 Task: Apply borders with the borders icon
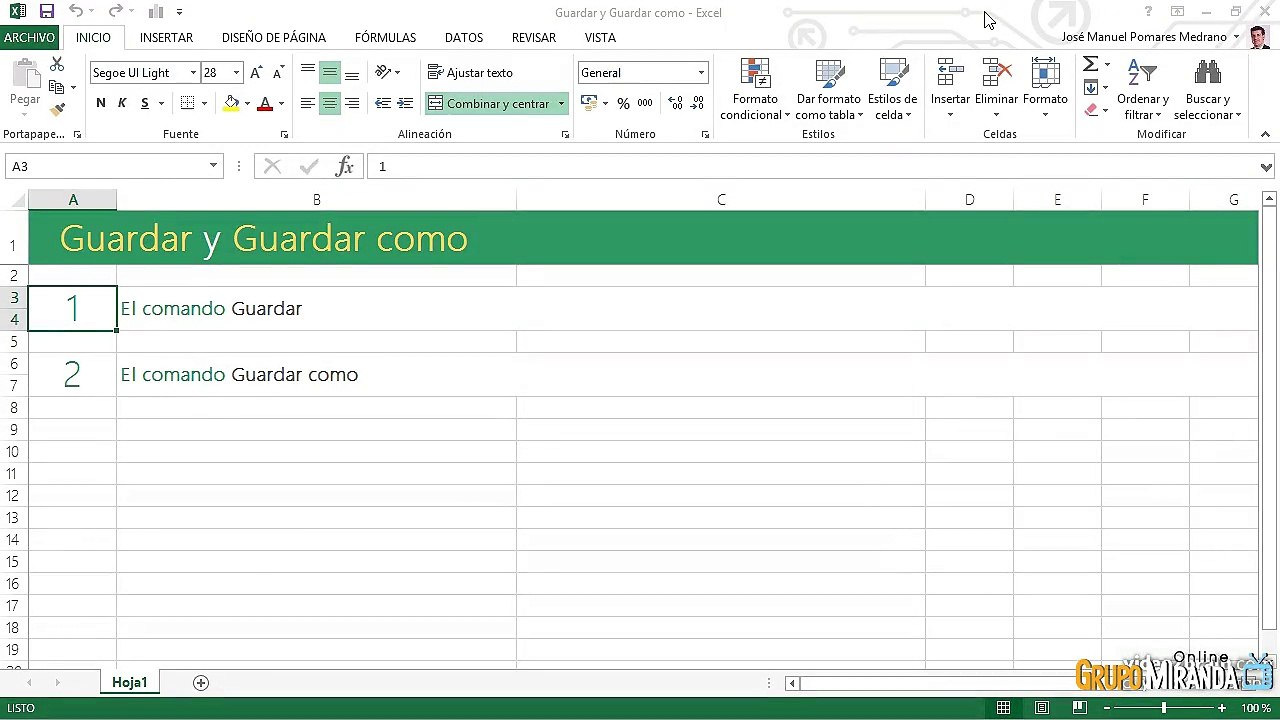187,103
